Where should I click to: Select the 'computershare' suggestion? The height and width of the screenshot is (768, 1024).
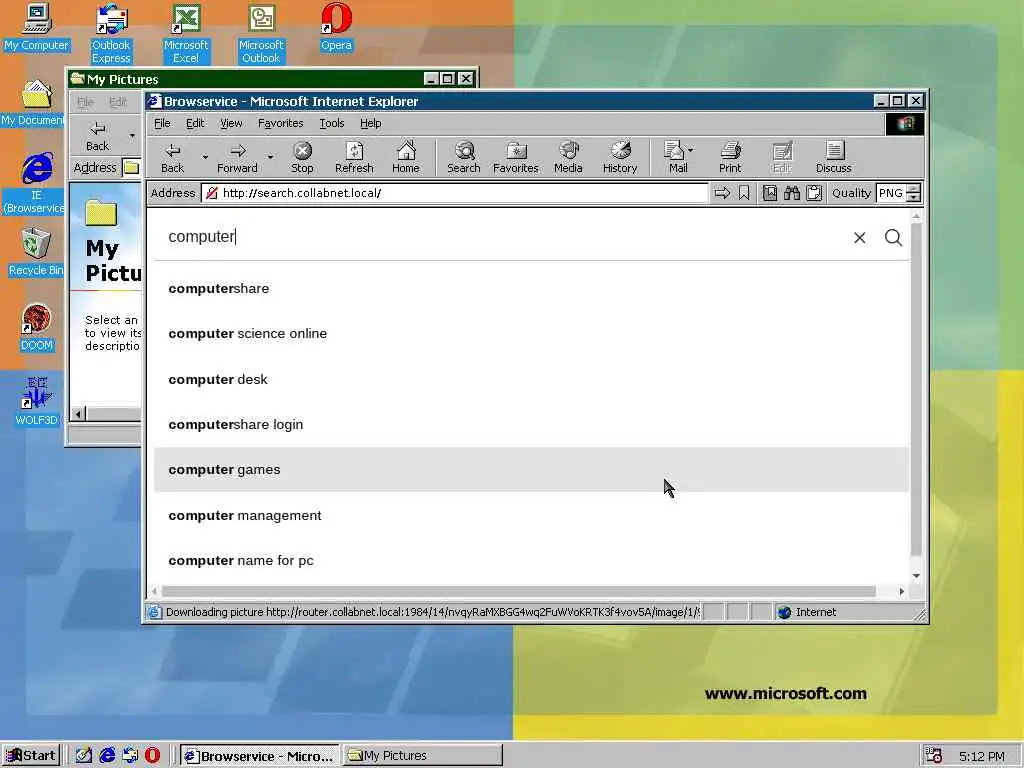[531, 289]
